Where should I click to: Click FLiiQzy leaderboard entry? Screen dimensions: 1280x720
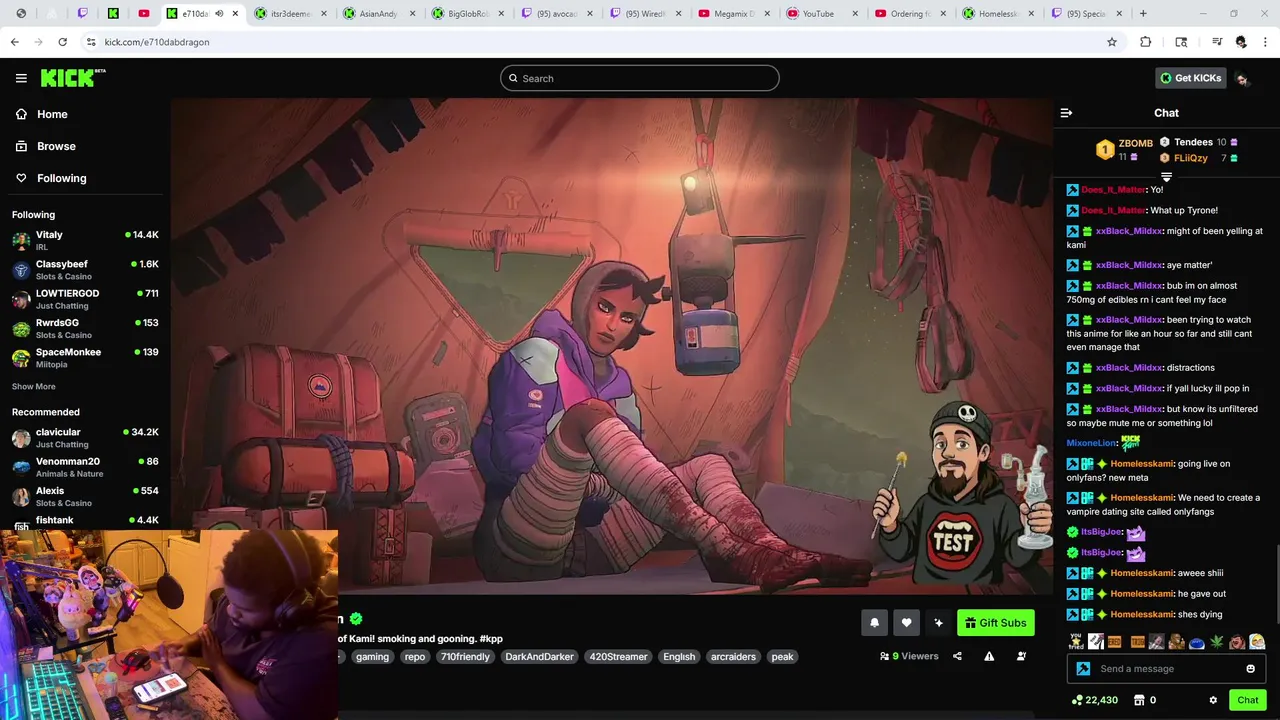point(1199,158)
